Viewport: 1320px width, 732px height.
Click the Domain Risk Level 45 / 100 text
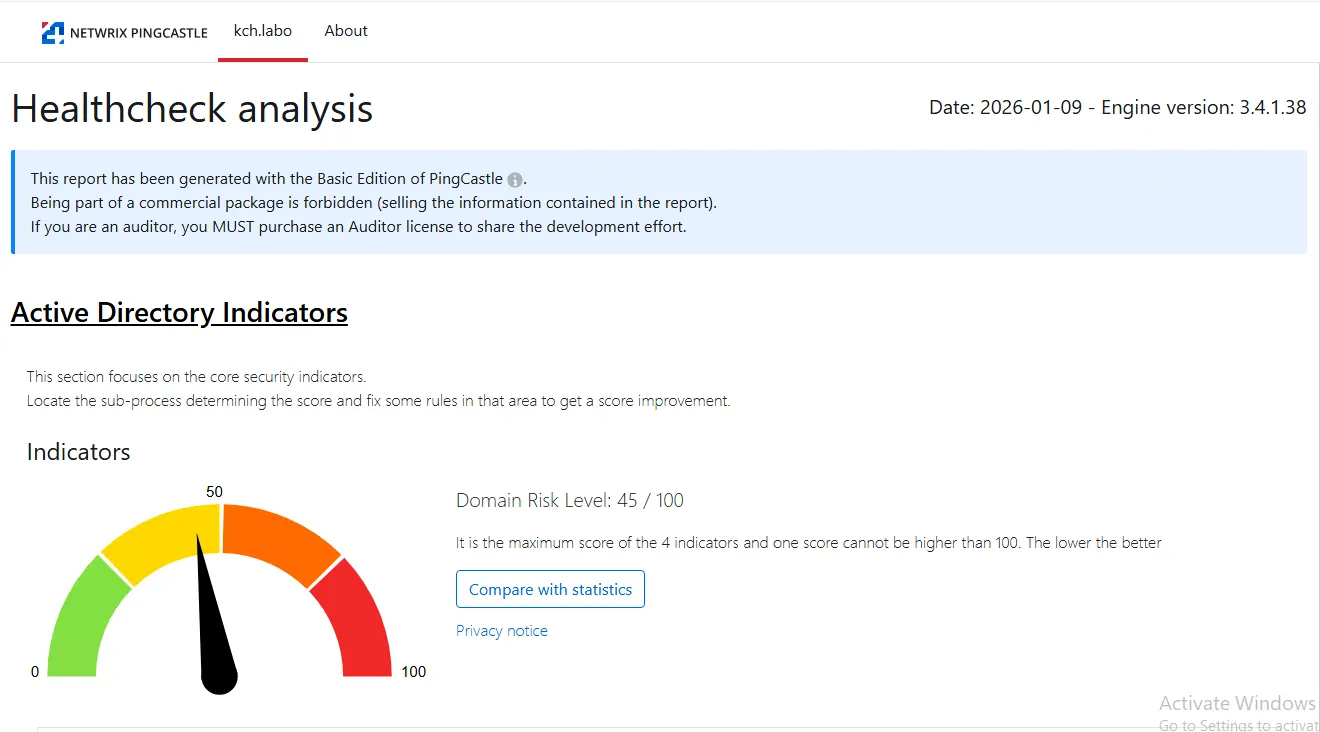click(570, 501)
